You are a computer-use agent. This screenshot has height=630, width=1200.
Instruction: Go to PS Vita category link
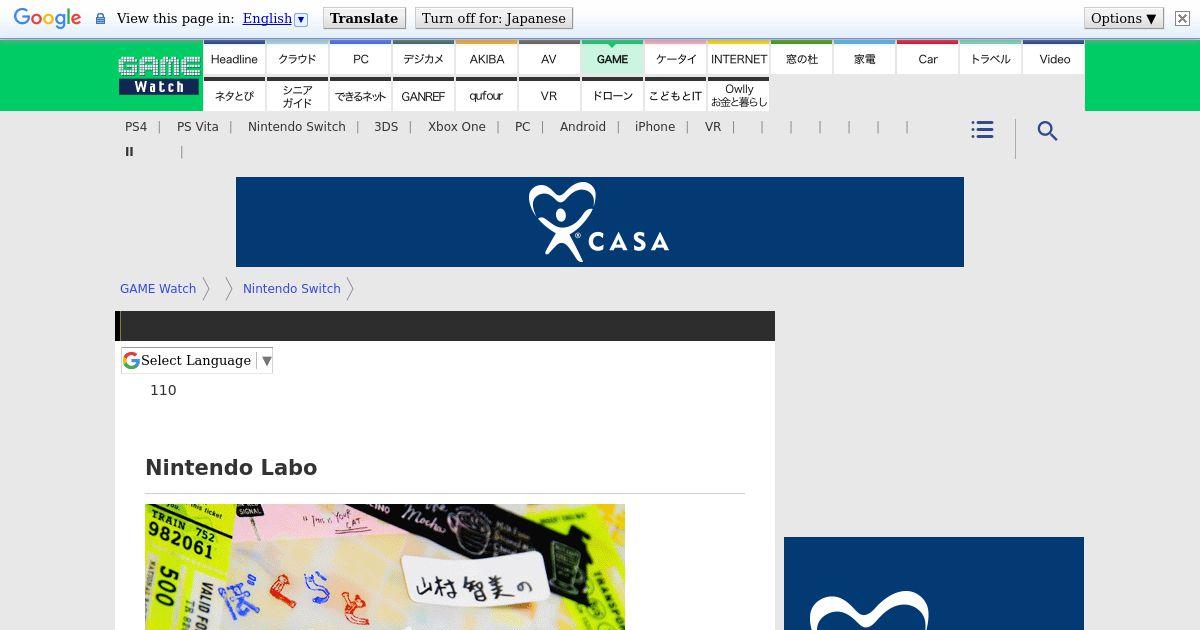tap(197, 127)
